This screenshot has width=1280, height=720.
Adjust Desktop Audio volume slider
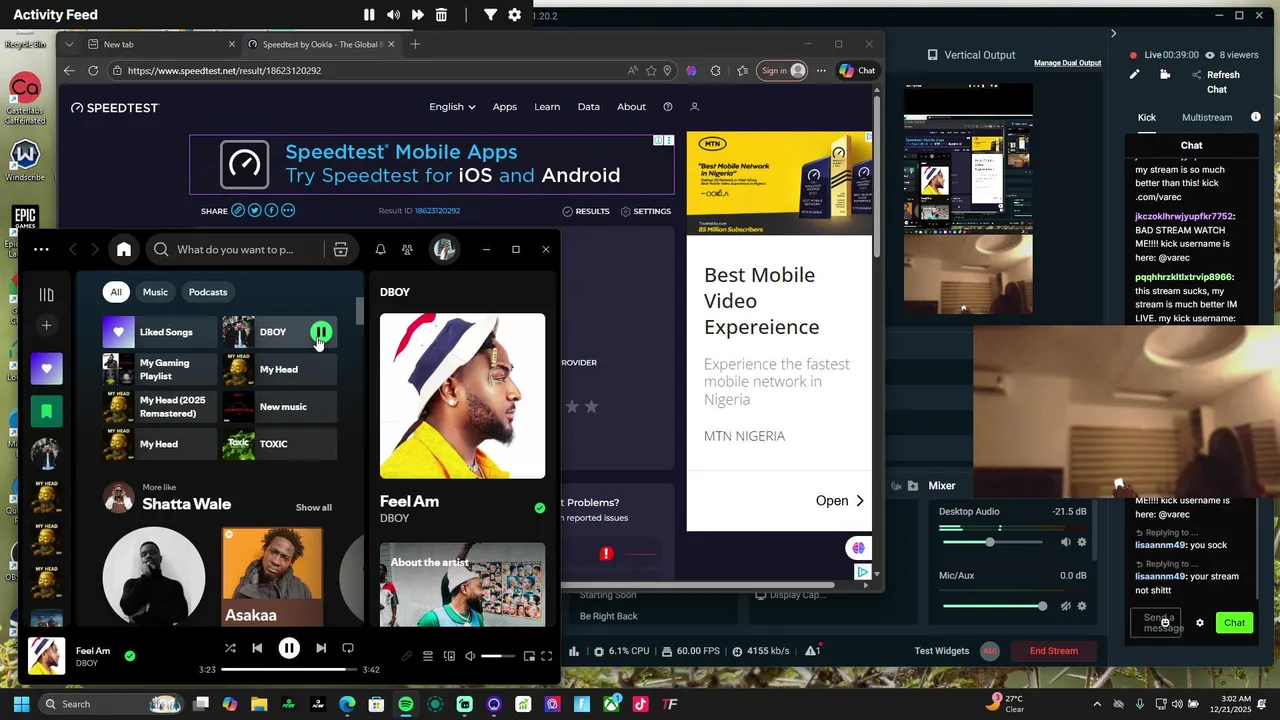(990, 542)
